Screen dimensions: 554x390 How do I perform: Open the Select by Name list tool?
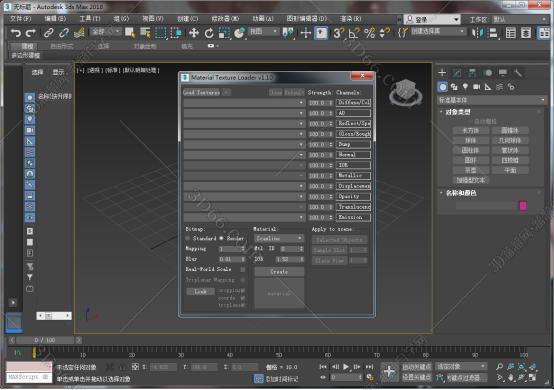click(x=145, y=33)
